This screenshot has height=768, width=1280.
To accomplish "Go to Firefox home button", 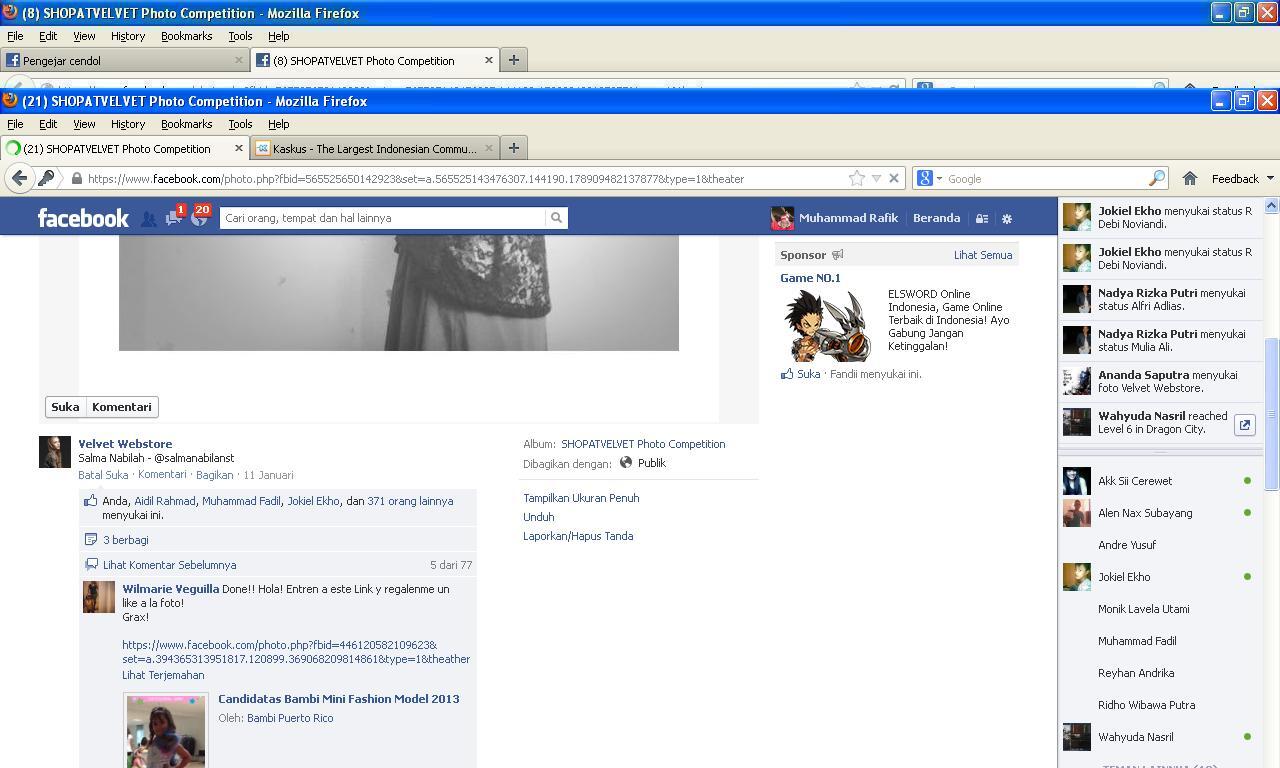I will (1190, 178).
